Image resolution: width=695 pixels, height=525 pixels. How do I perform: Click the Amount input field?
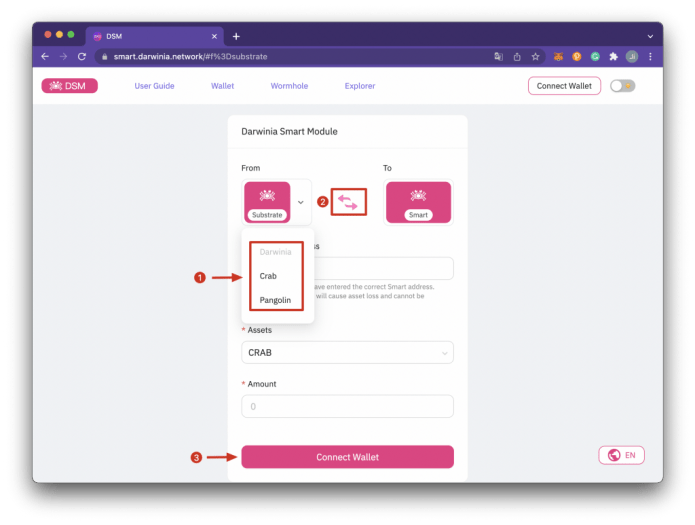pyautogui.click(x=348, y=406)
